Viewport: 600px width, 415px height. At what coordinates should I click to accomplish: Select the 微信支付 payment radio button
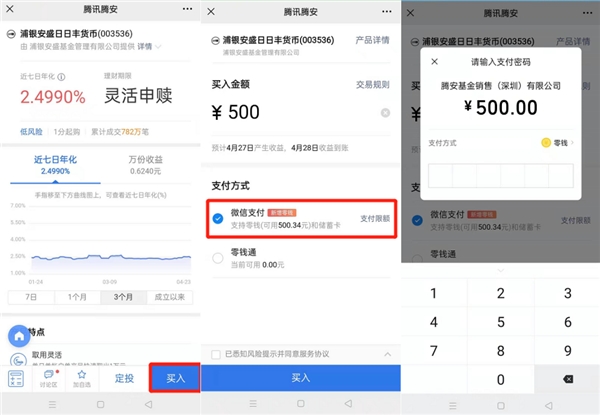click(x=218, y=218)
